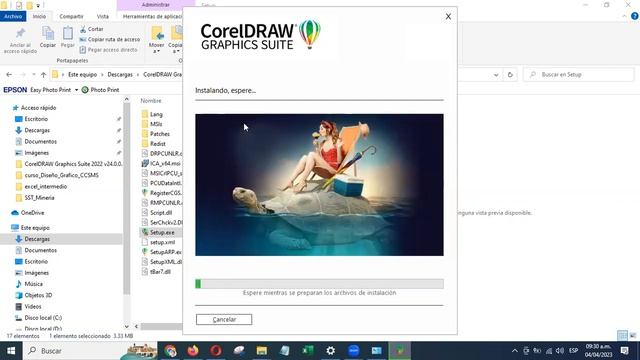
Task: Click the Photo Print toolbar icon
Action: [x=85, y=90]
